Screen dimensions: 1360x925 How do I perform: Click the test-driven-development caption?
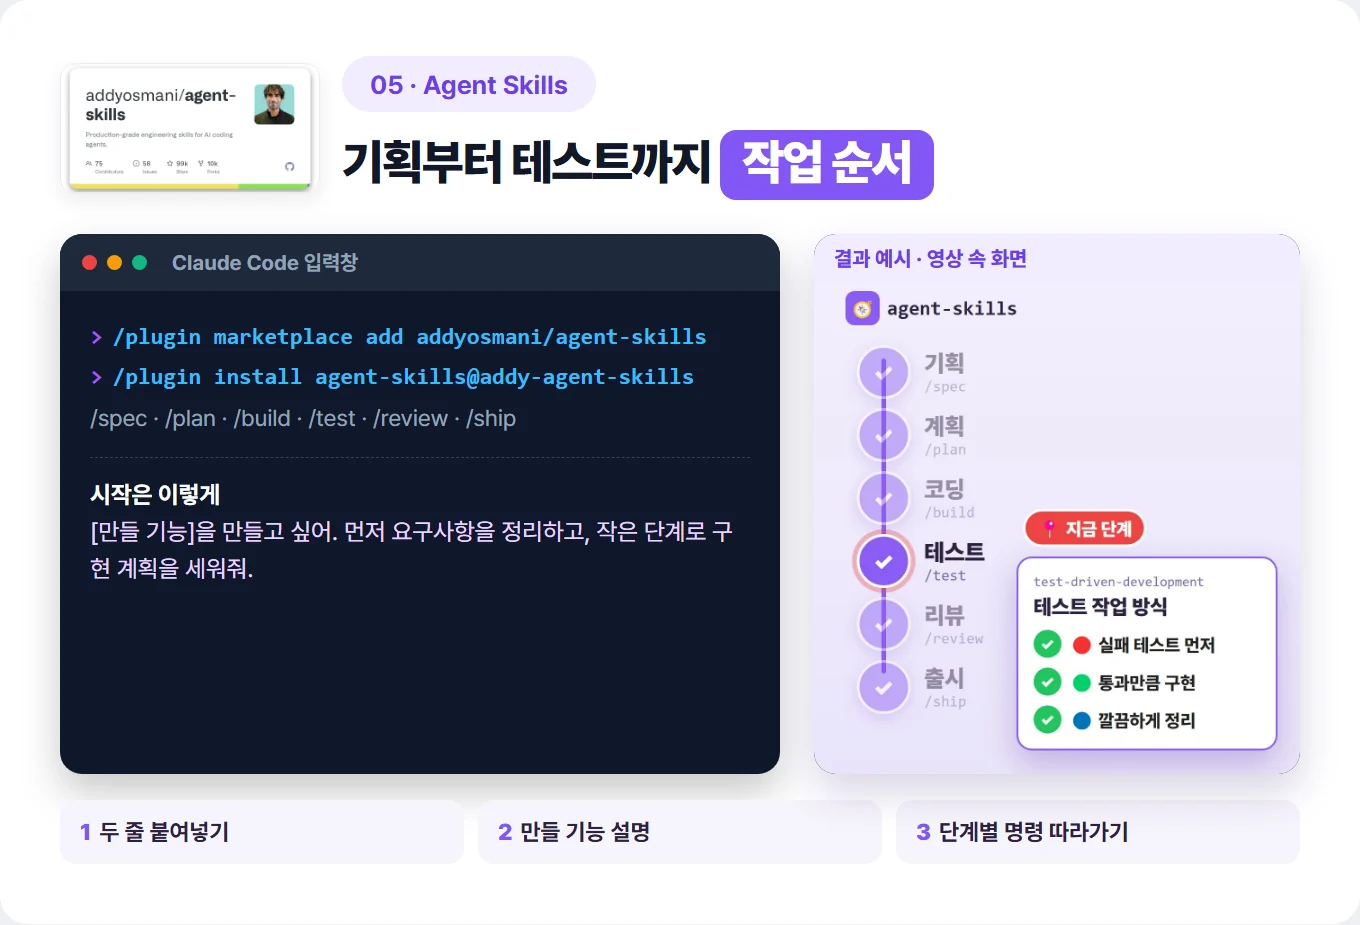(x=1118, y=582)
